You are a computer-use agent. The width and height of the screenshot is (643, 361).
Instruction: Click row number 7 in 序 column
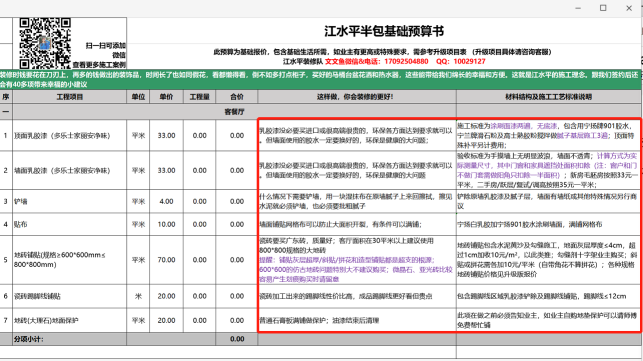click(6, 320)
